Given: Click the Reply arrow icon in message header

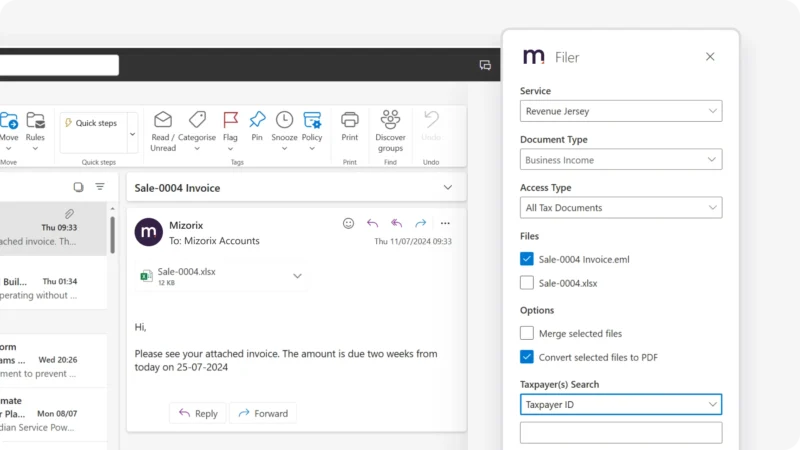Looking at the screenshot, I should point(372,223).
